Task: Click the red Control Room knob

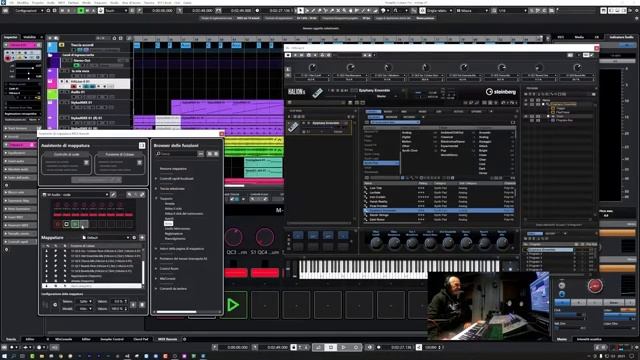Action: coord(595,286)
